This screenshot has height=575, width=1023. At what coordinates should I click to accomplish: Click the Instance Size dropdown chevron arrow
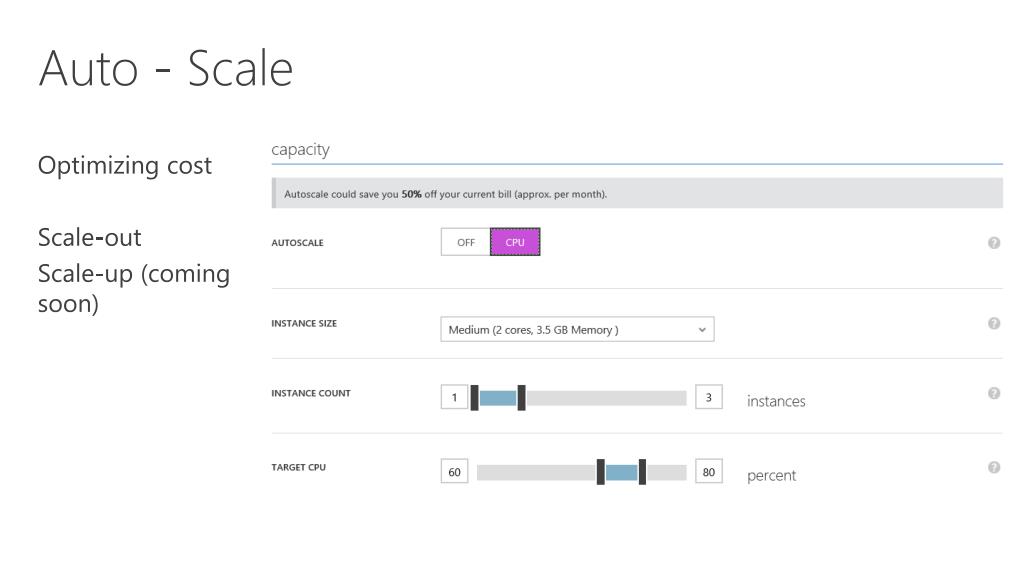click(x=702, y=330)
